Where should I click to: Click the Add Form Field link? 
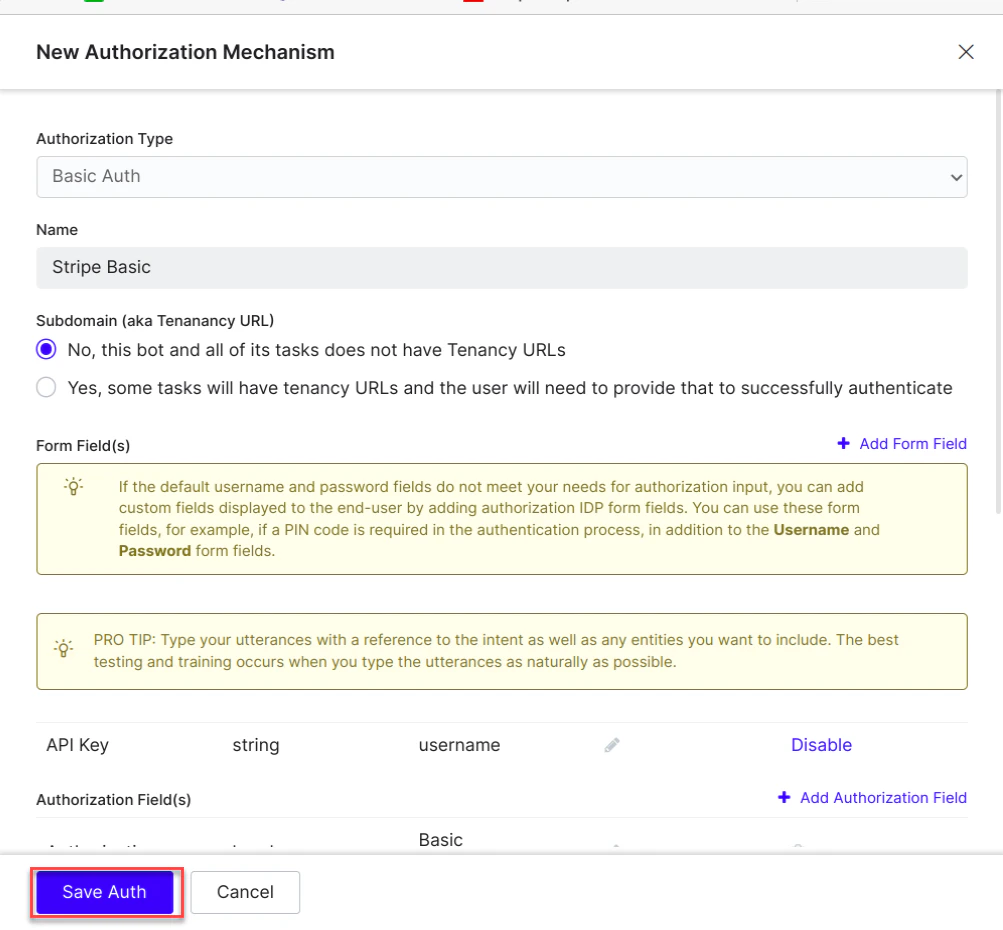pyautogui.click(x=910, y=443)
